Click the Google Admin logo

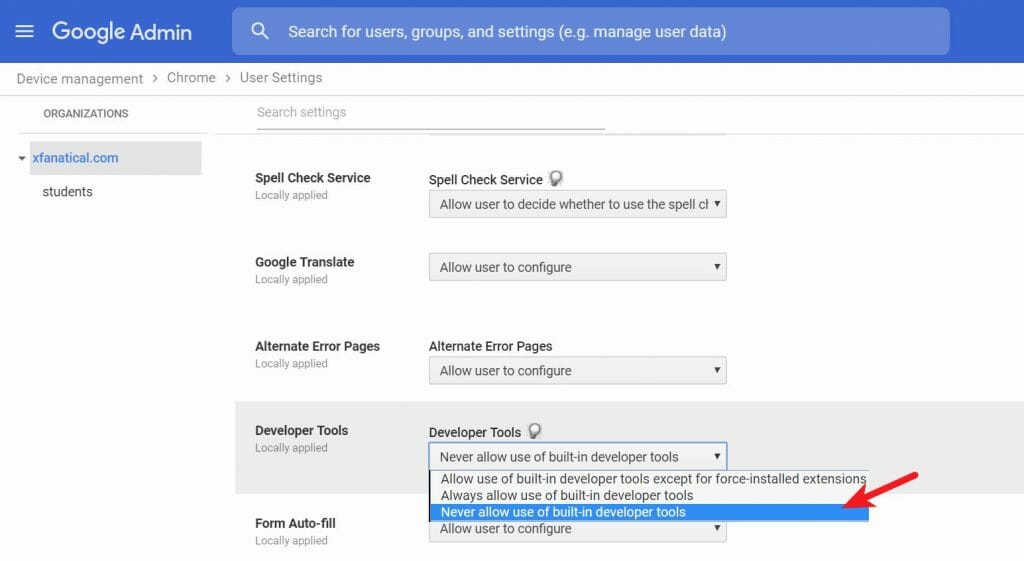coord(122,31)
